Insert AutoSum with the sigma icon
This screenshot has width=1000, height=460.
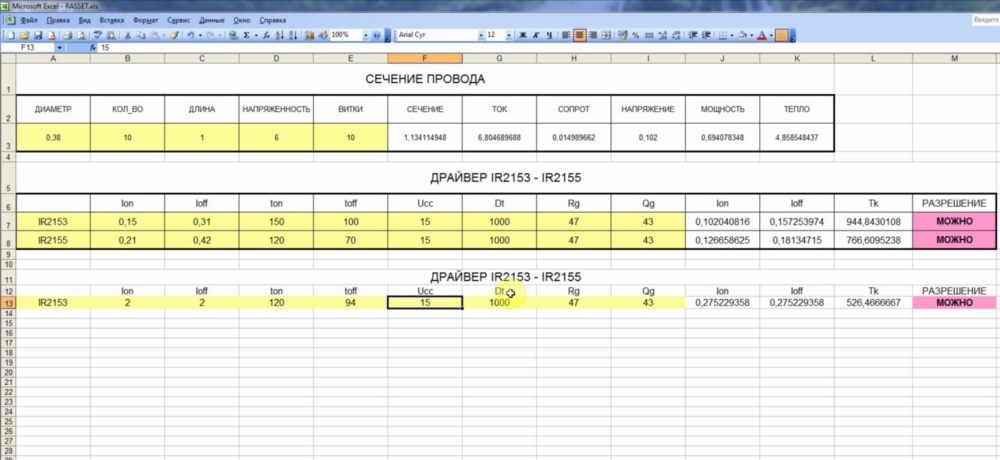click(246, 35)
